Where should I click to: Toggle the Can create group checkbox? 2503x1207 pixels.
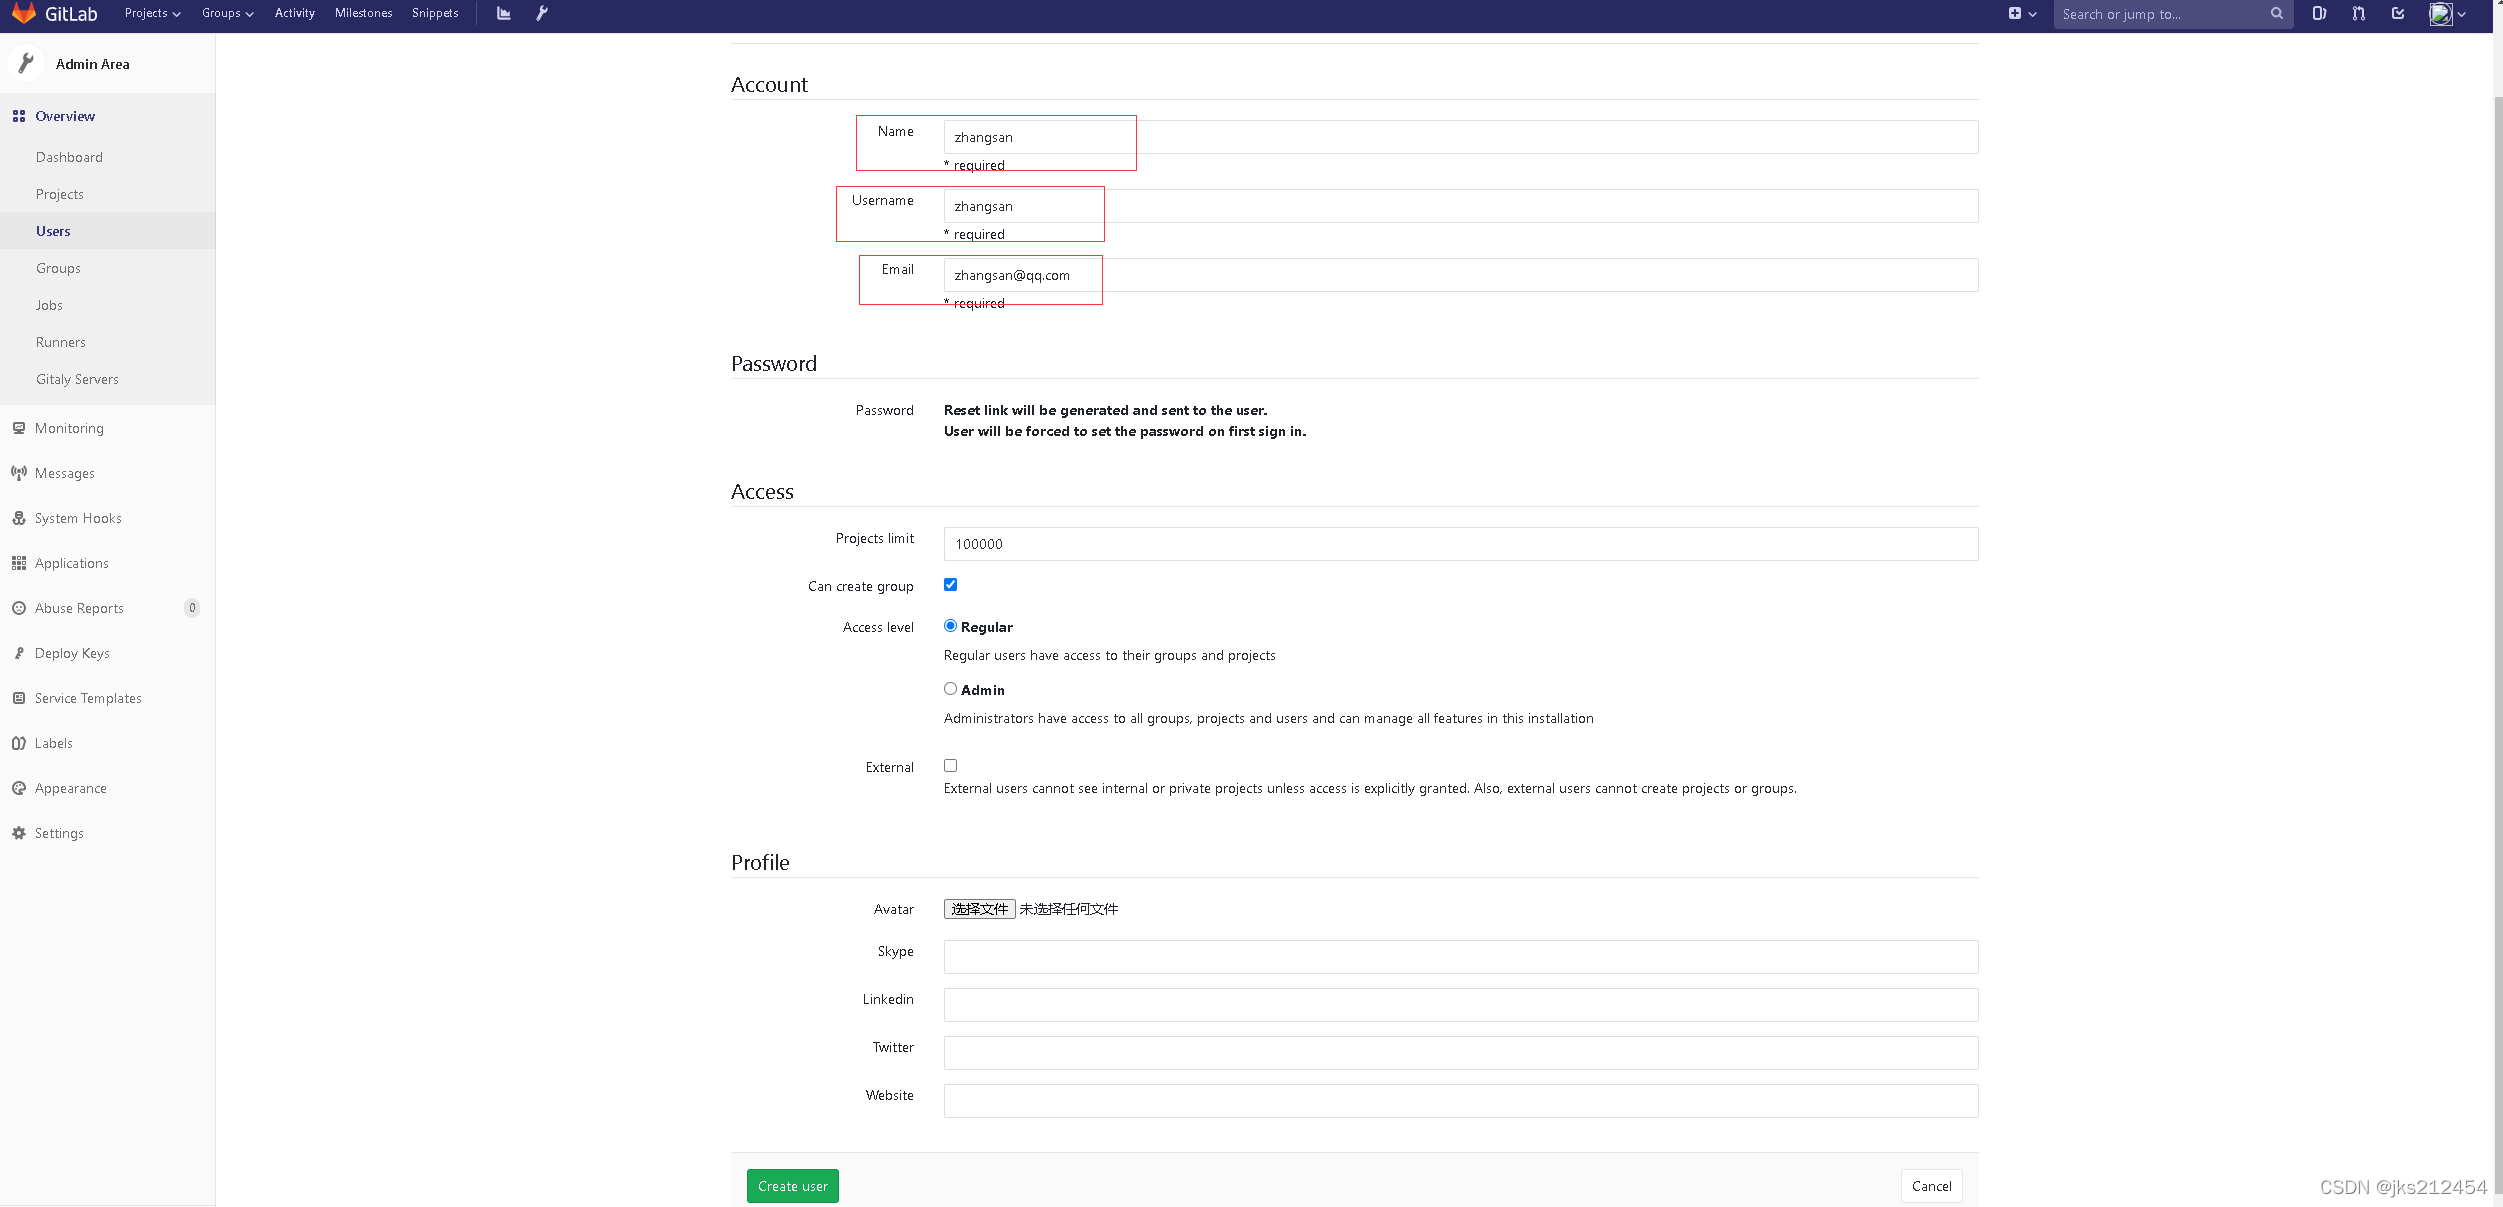tap(950, 584)
